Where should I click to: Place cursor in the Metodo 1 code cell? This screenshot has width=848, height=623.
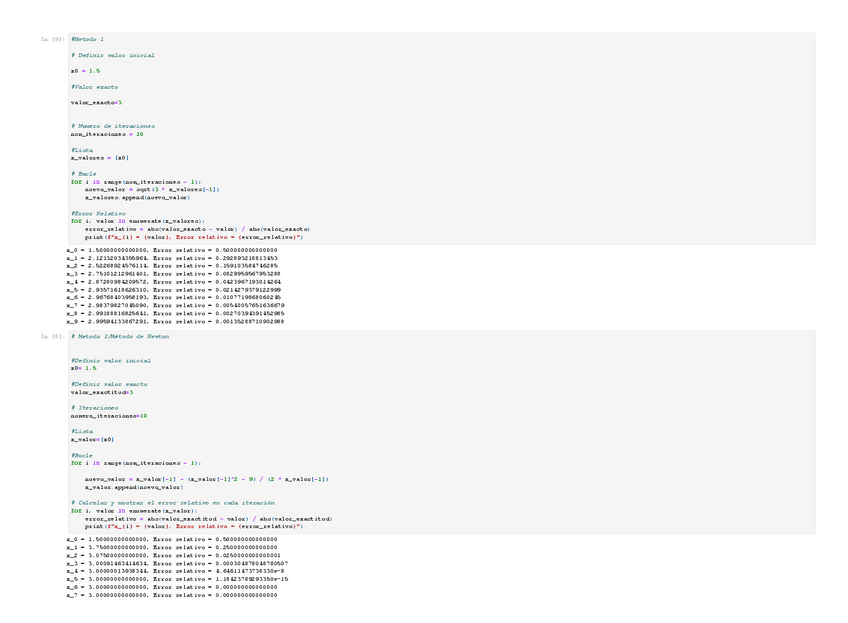point(441,138)
